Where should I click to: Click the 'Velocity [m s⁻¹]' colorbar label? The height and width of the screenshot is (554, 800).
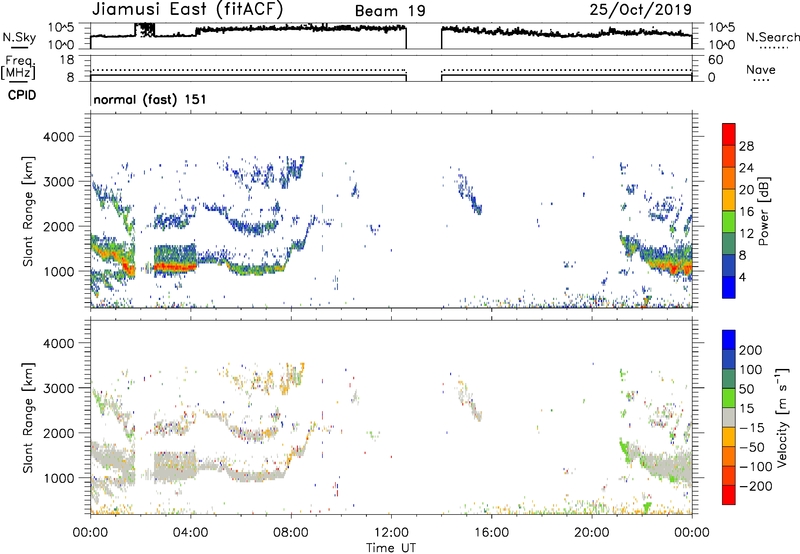tap(782, 417)
